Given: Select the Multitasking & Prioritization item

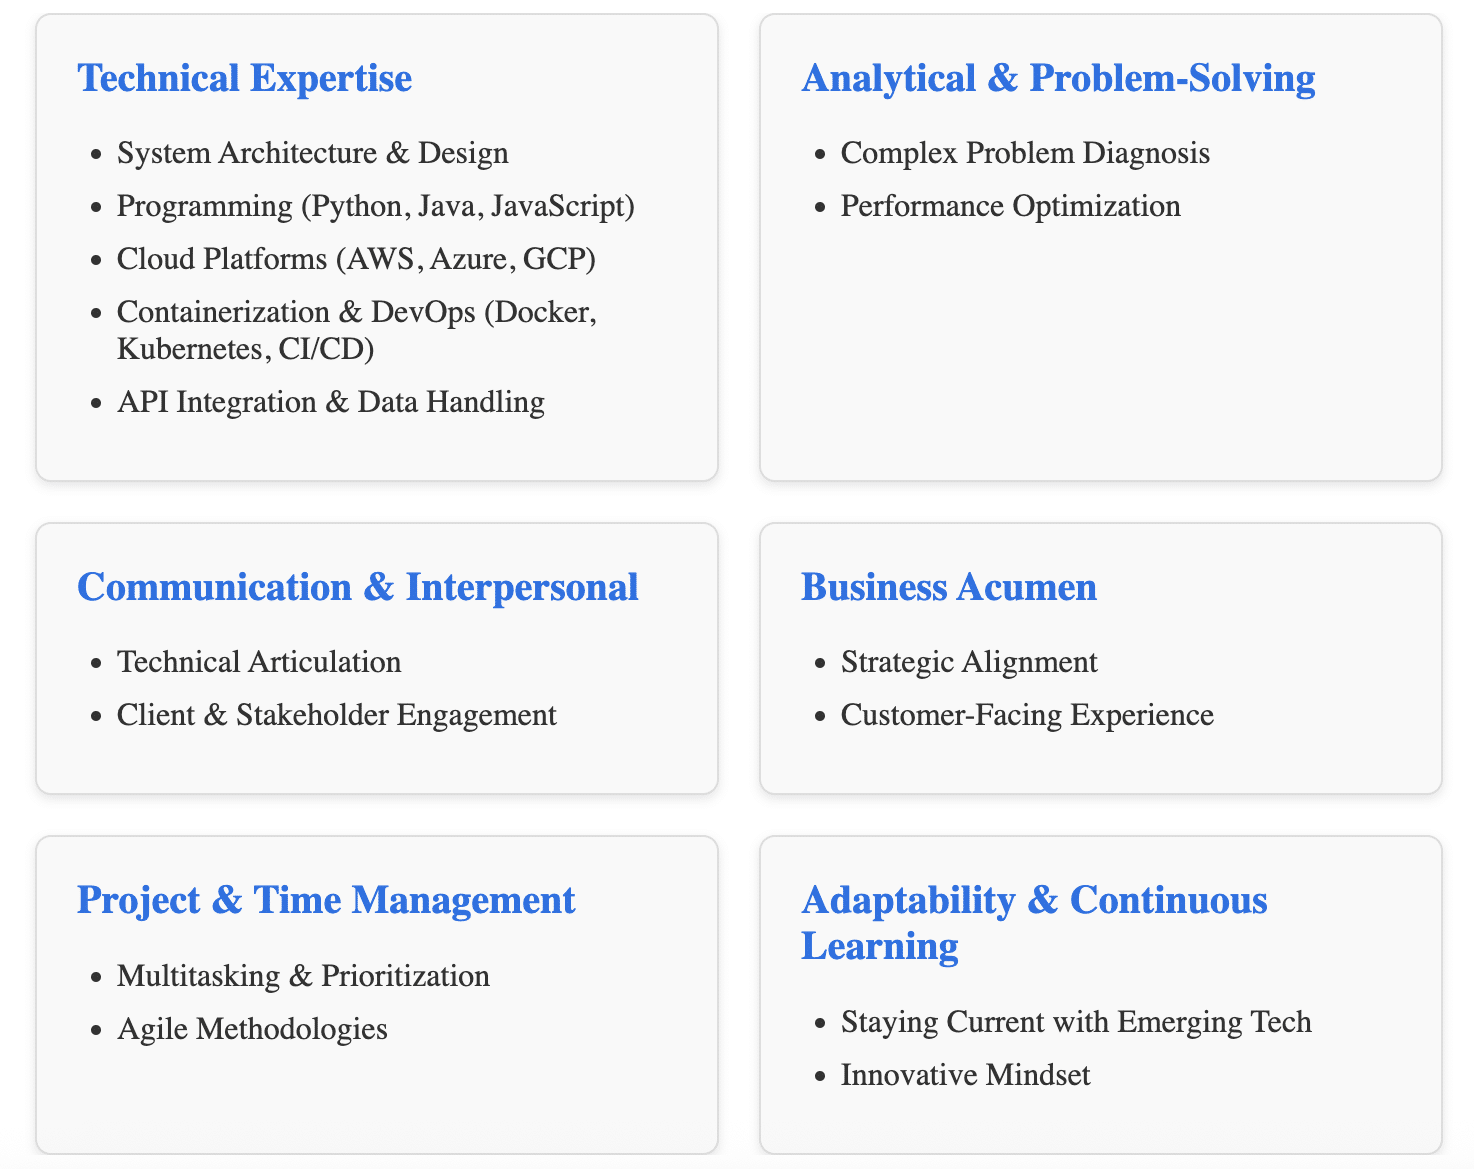Looking at the screenshot, I should [303, 976].
